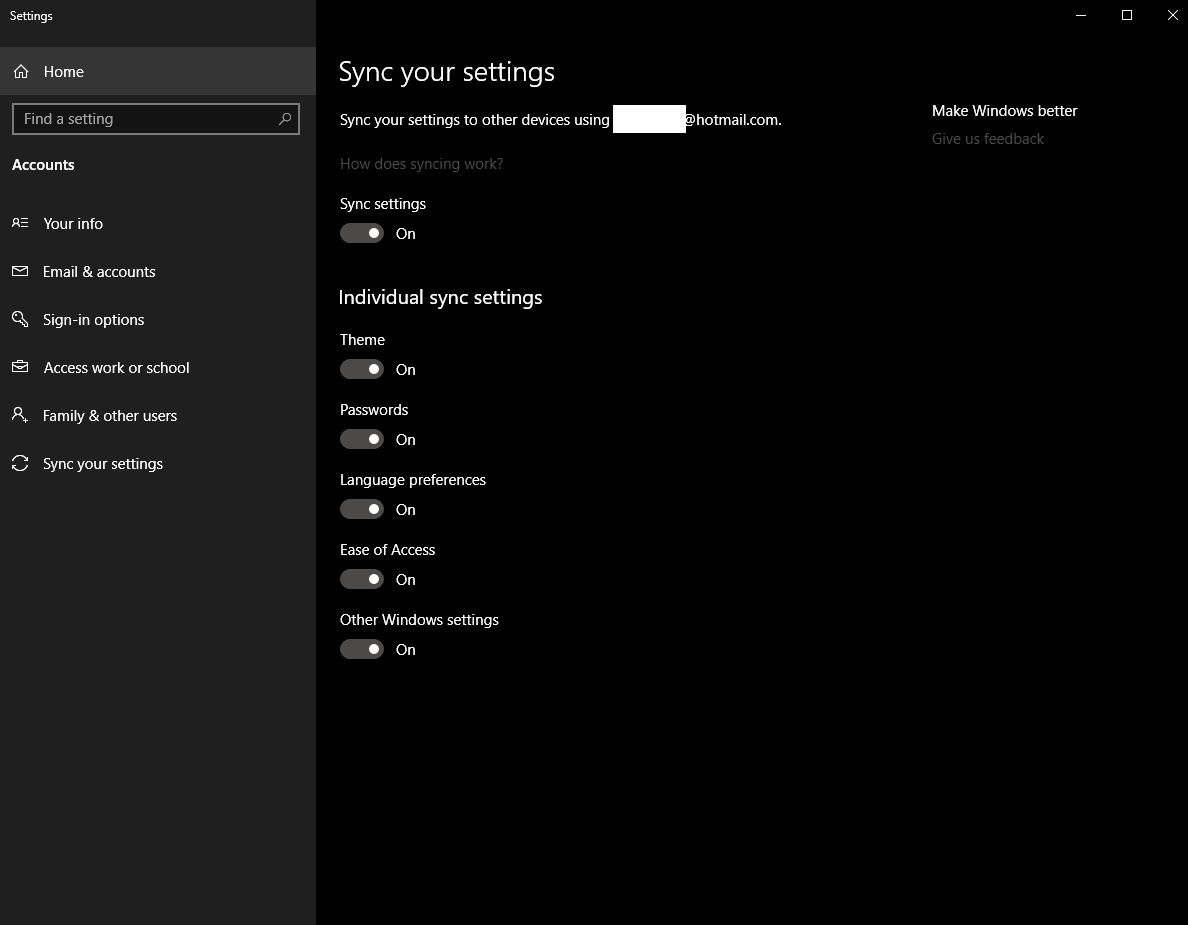The height and width of the screenshot is (925, 1188).
Task: Click the Sign-in options key icon
Action: (x=20, y=319)
